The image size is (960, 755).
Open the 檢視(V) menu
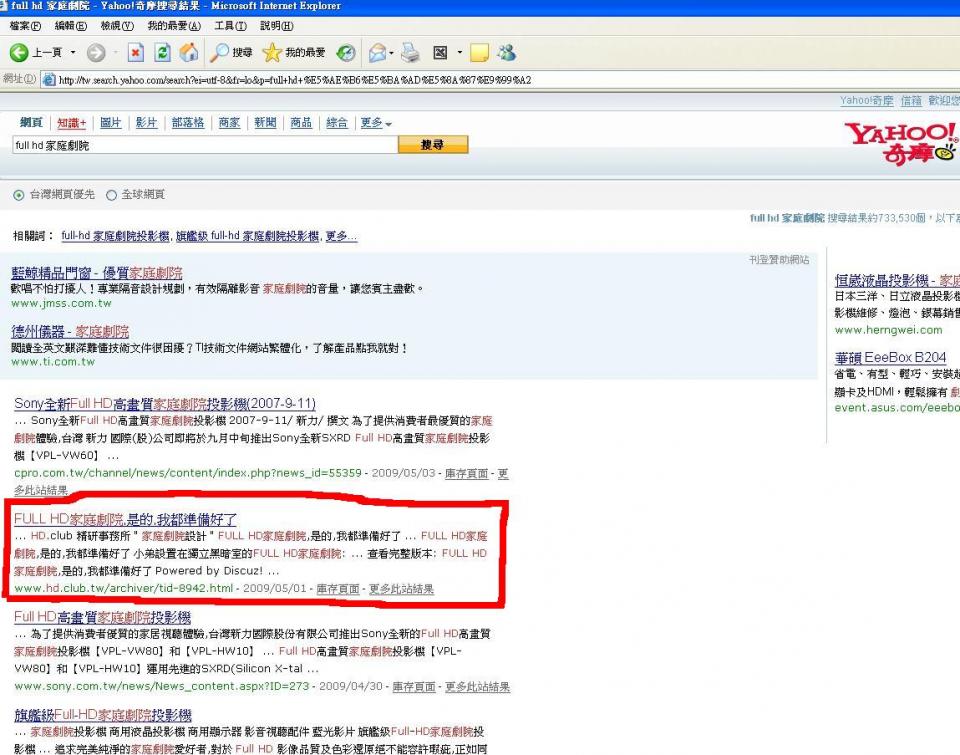coord(117,26)
